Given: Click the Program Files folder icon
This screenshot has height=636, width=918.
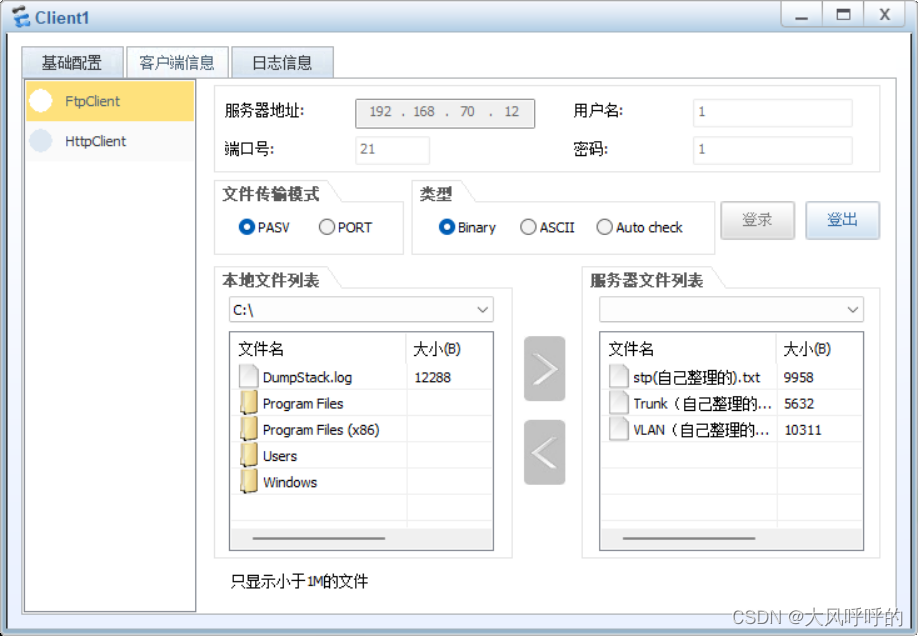Looking at the screenshot, I should 248,403.
